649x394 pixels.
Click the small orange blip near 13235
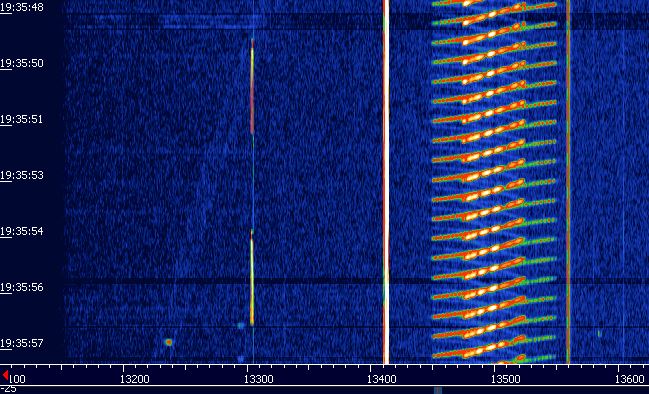click(168, 342)
